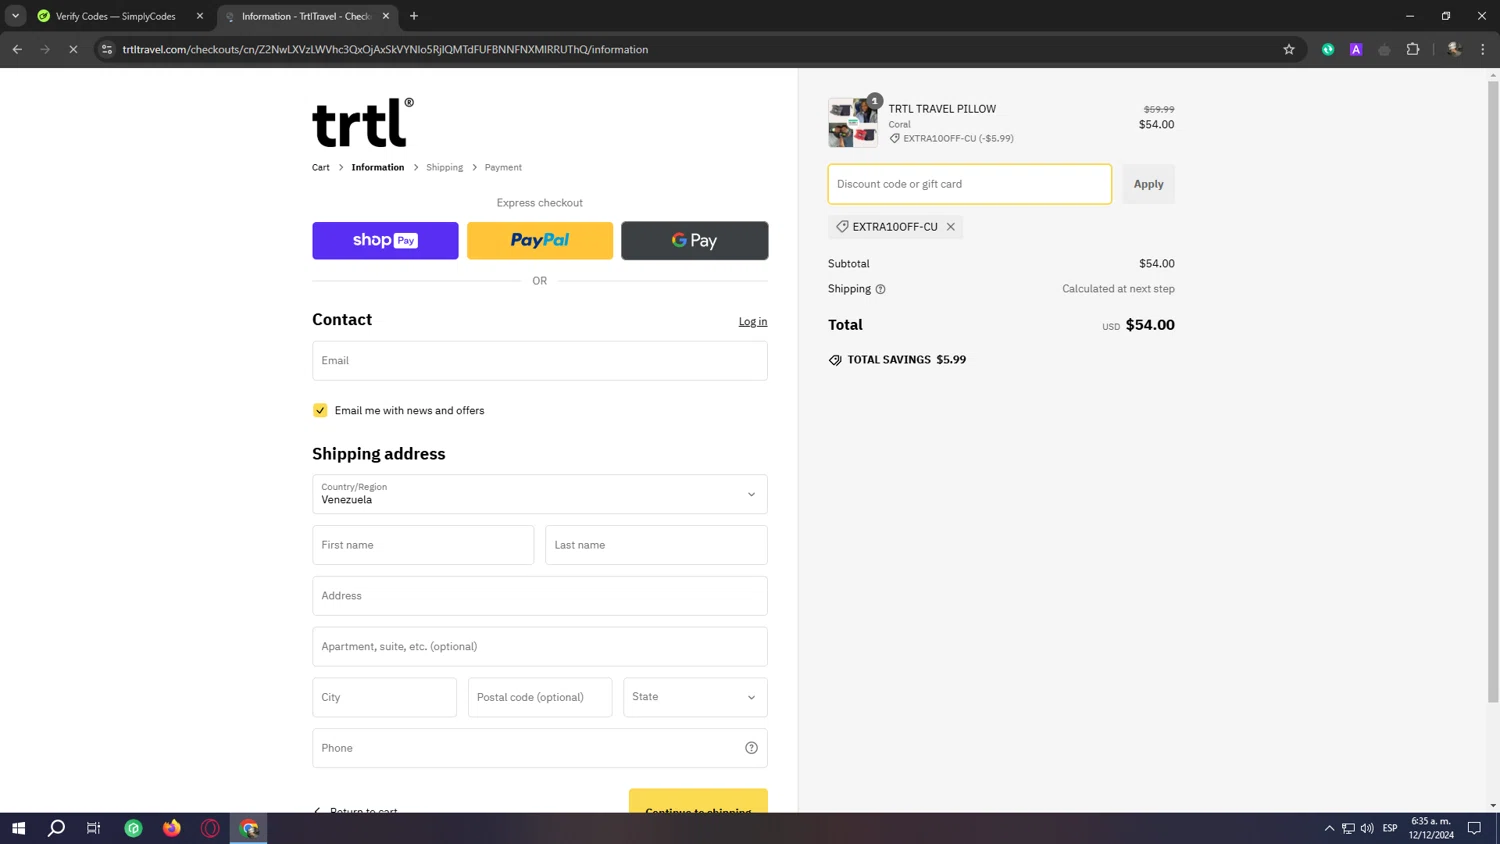Screen dimensions: 1500x844
Task: Launch Opera from the taskbar
Action: [210, 828]
